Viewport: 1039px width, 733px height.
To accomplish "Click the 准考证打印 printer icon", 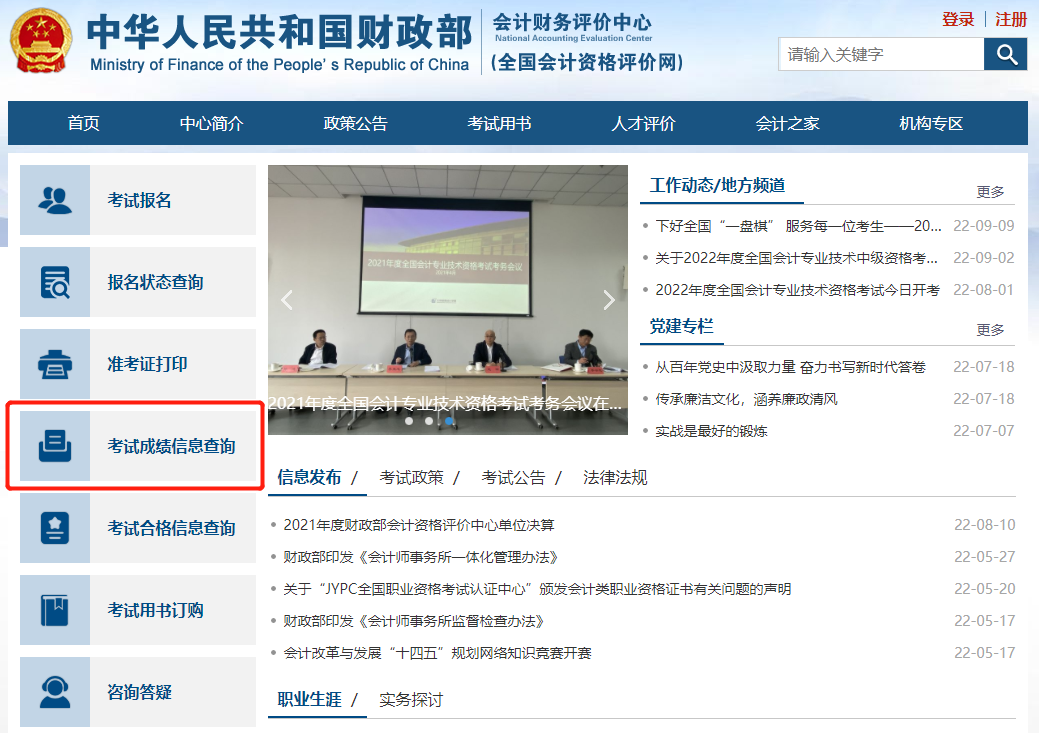I will tap(55, 365).
